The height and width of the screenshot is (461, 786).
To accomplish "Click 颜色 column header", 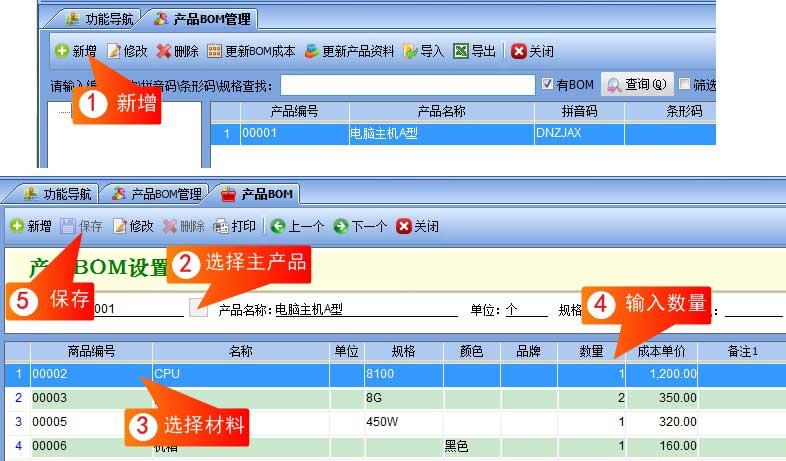I will point(472,351).
